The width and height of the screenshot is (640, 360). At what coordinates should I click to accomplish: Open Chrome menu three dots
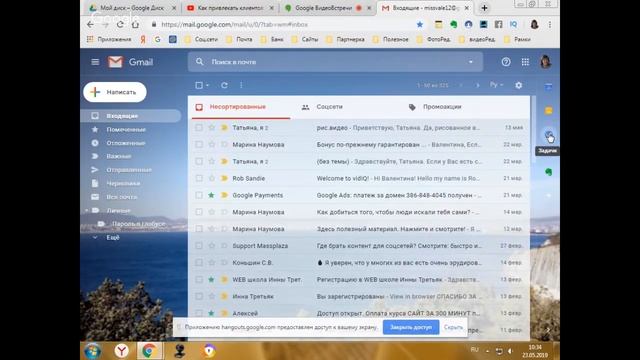pyautogui.click(x=550, y=24)
